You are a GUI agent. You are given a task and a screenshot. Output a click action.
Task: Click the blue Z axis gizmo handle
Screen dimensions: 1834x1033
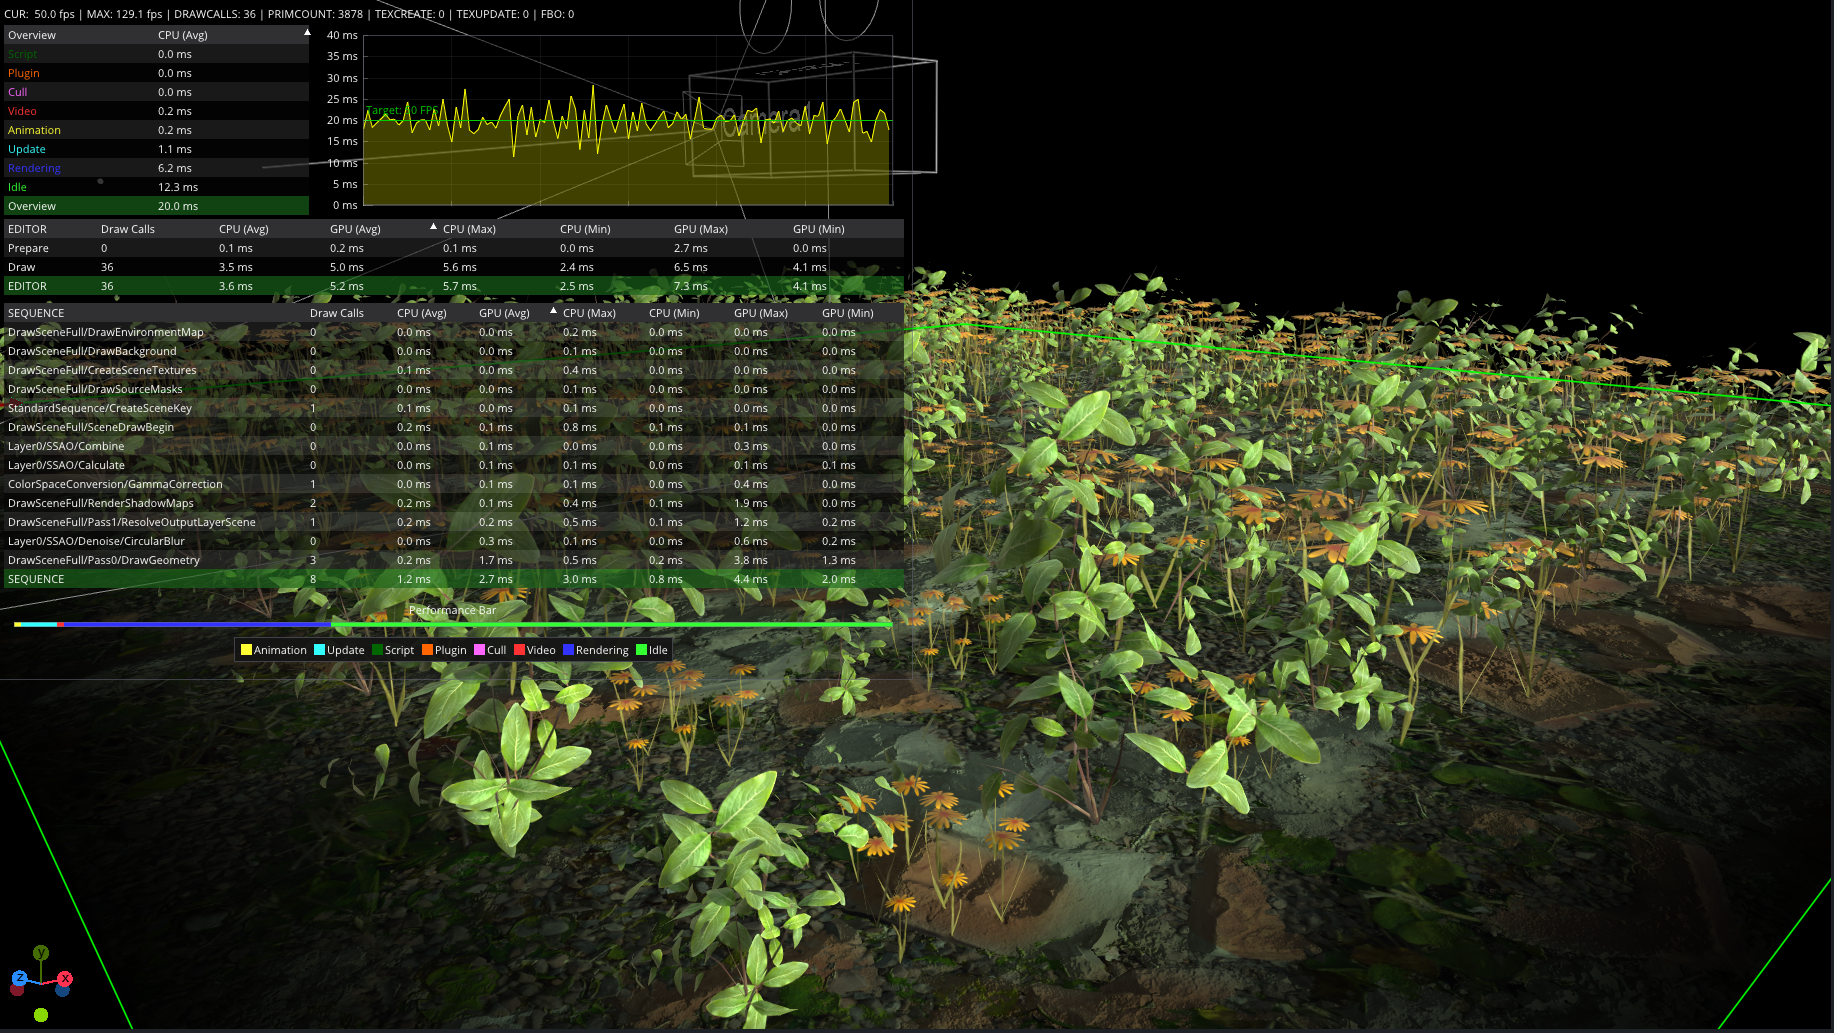tap(19, 978)
